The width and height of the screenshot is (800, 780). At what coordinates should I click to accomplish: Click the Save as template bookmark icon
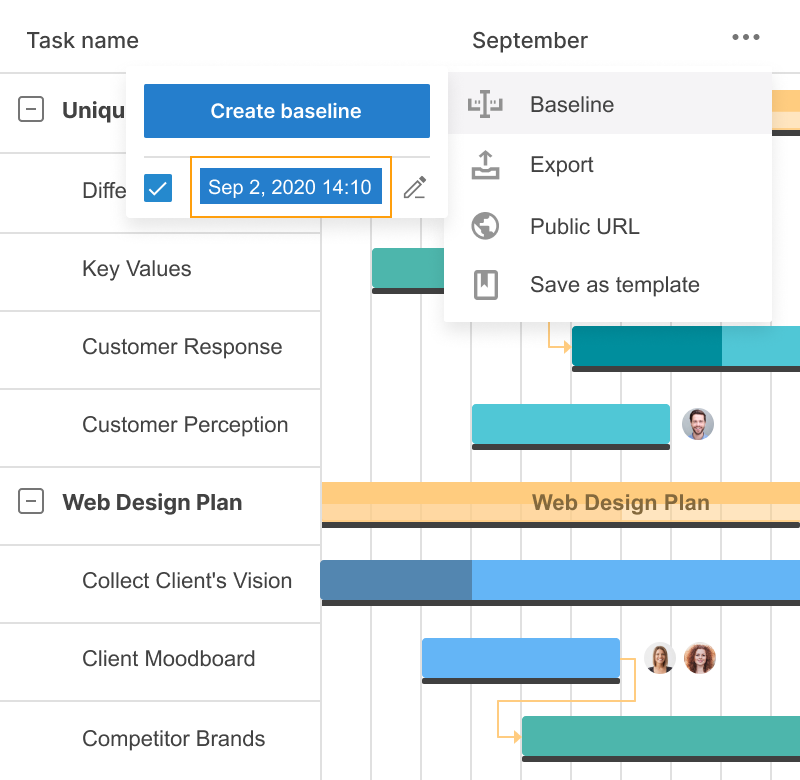click(485, 285)
